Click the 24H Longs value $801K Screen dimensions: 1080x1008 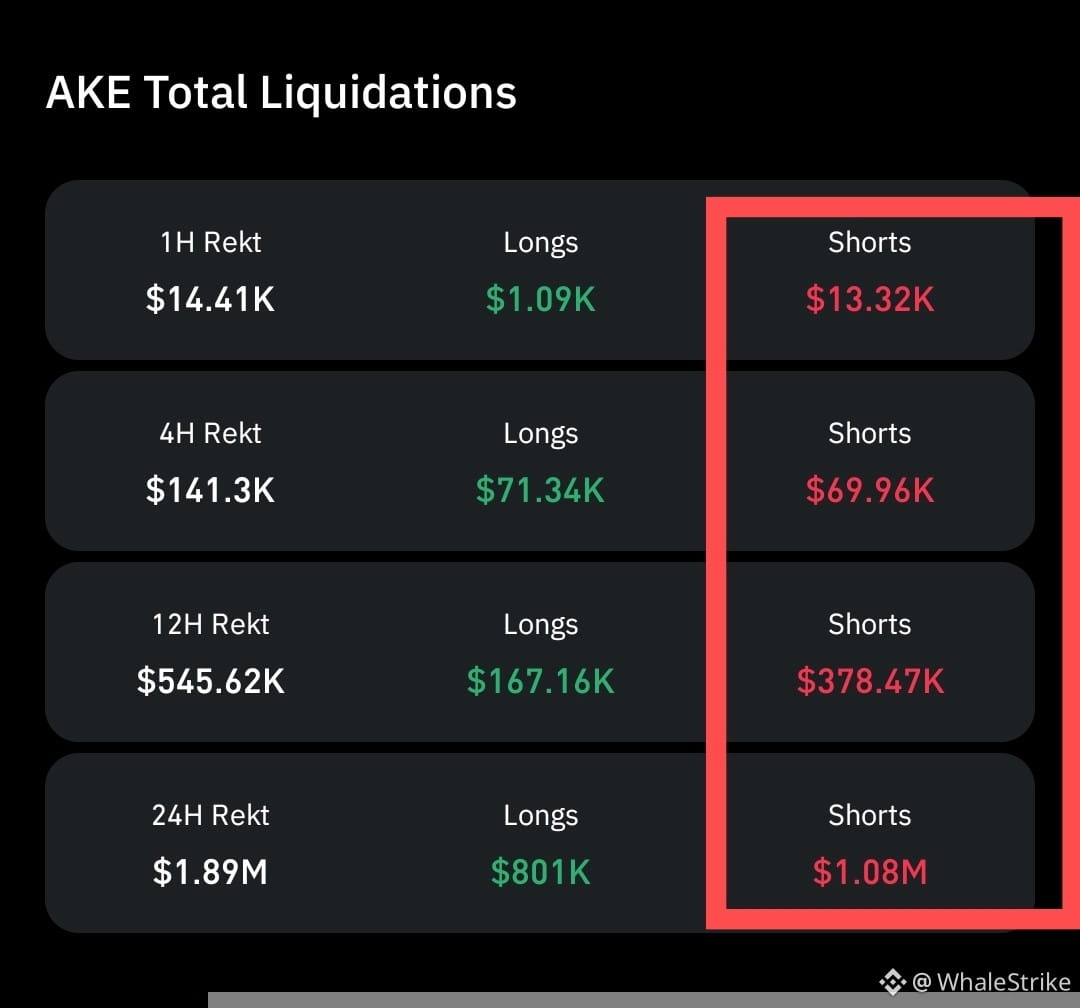[541, 872]
